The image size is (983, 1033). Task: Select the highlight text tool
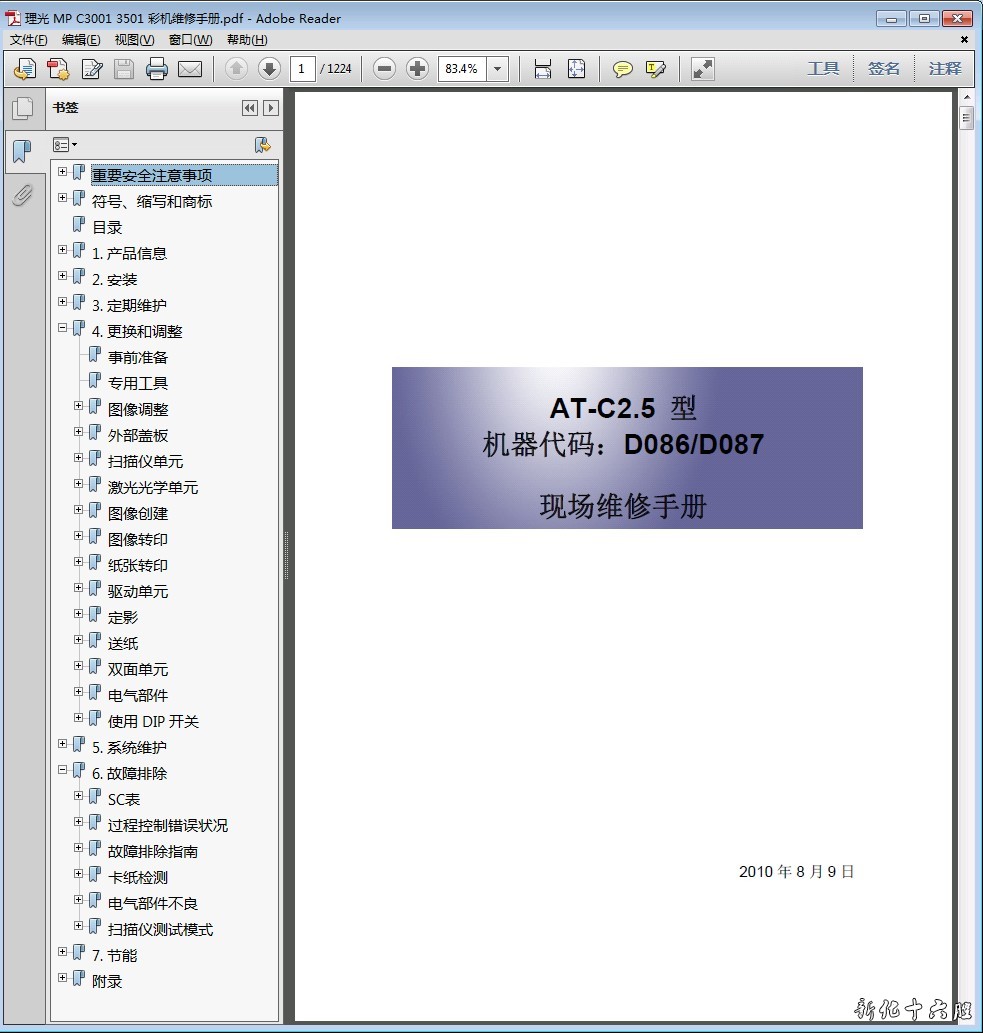click(x=656, y=69)
